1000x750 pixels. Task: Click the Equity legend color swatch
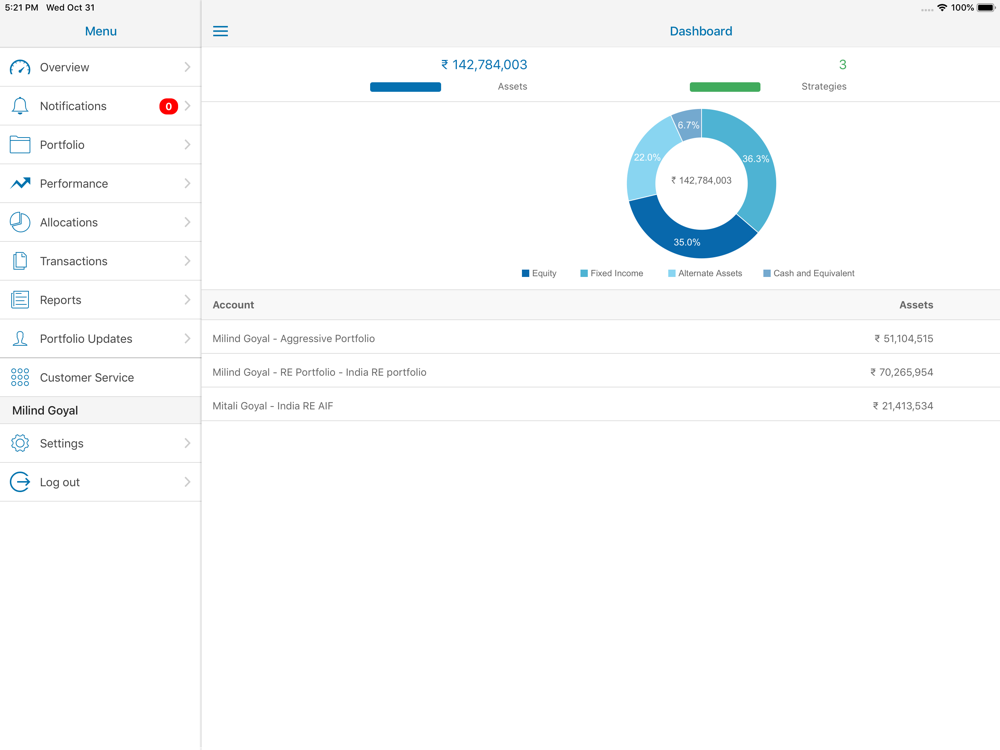[526, 274]
